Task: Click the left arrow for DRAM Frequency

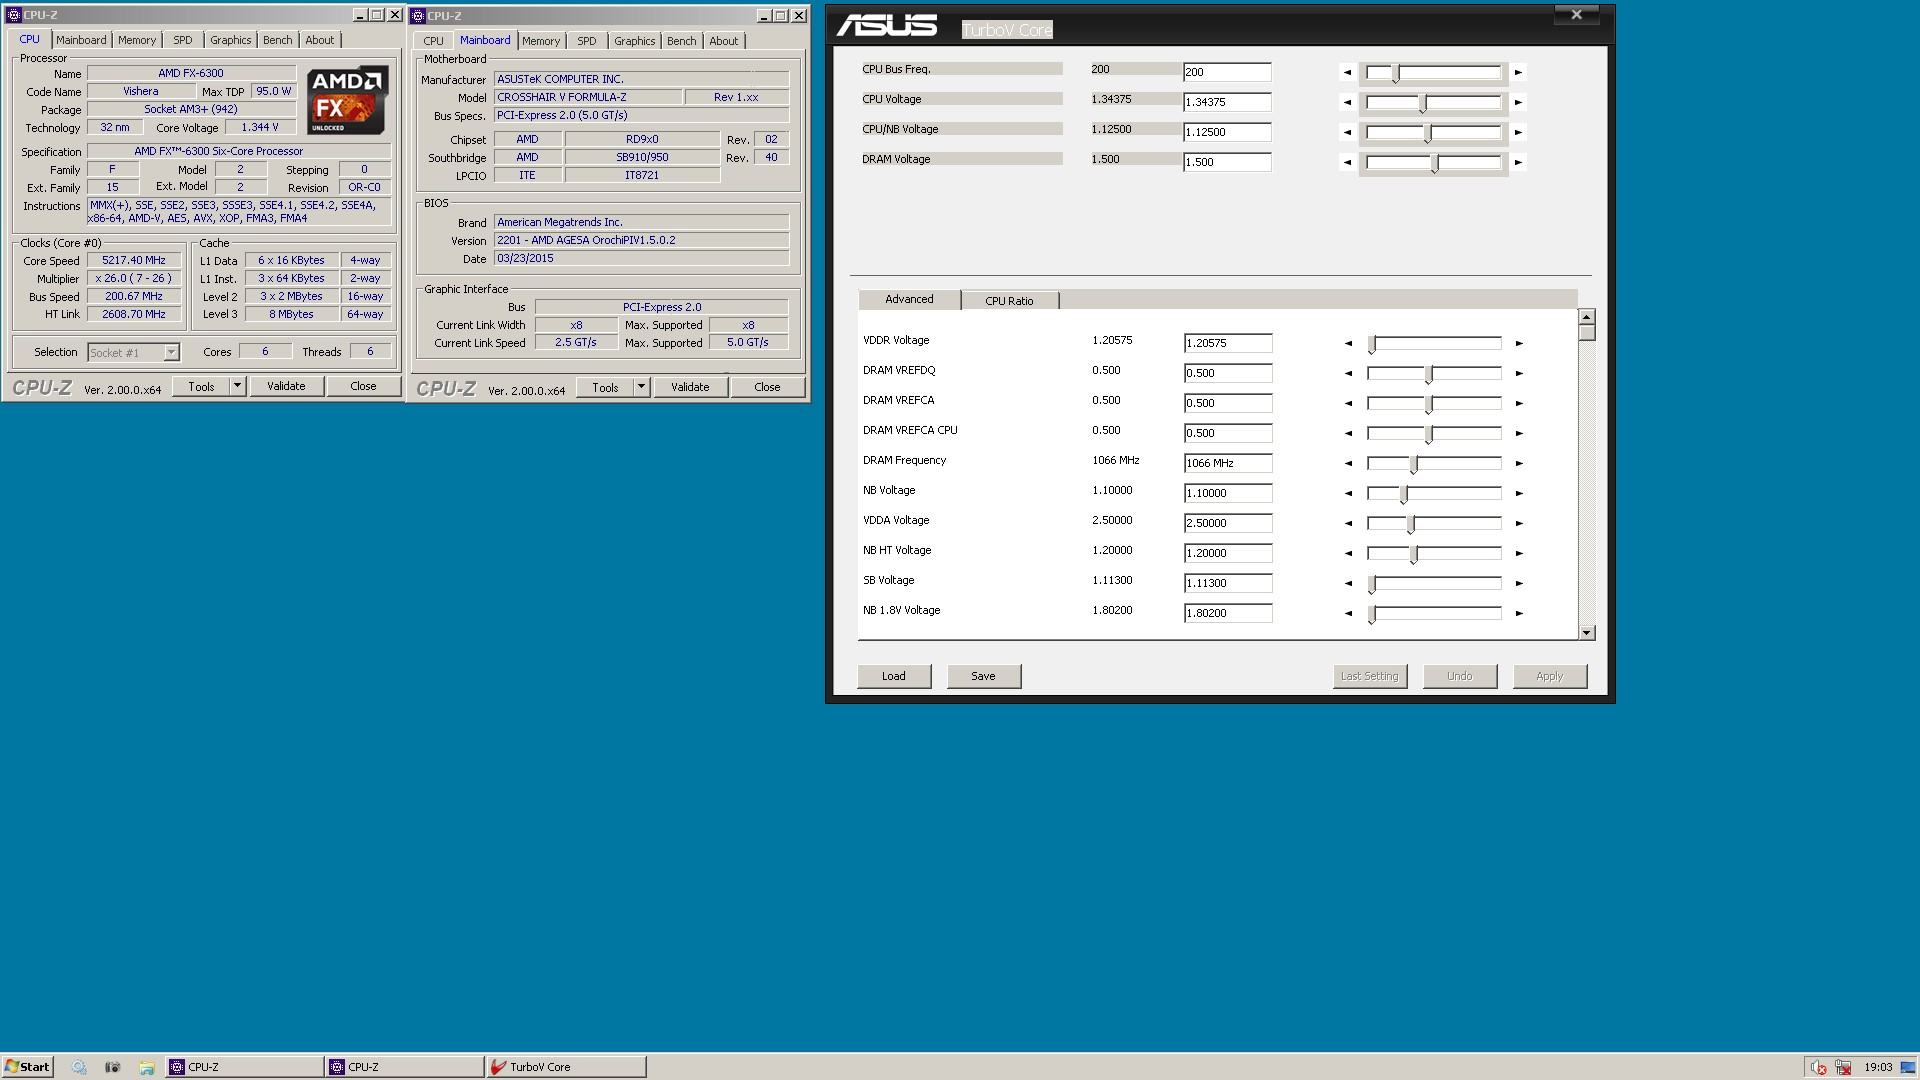Action: click(1348, 463)
